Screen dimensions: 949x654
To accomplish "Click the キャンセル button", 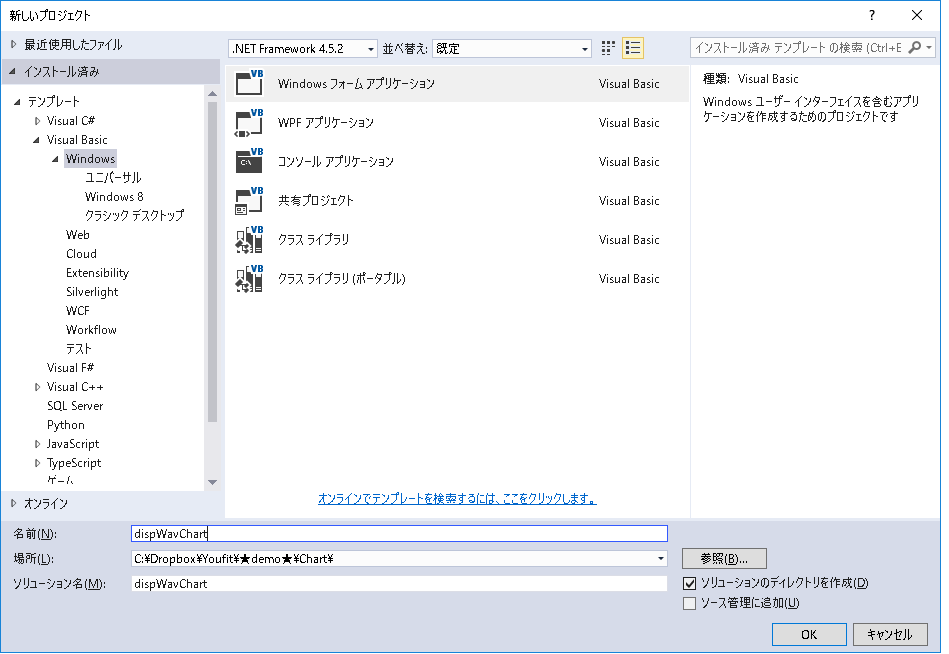I will click(x=890, y=634).
